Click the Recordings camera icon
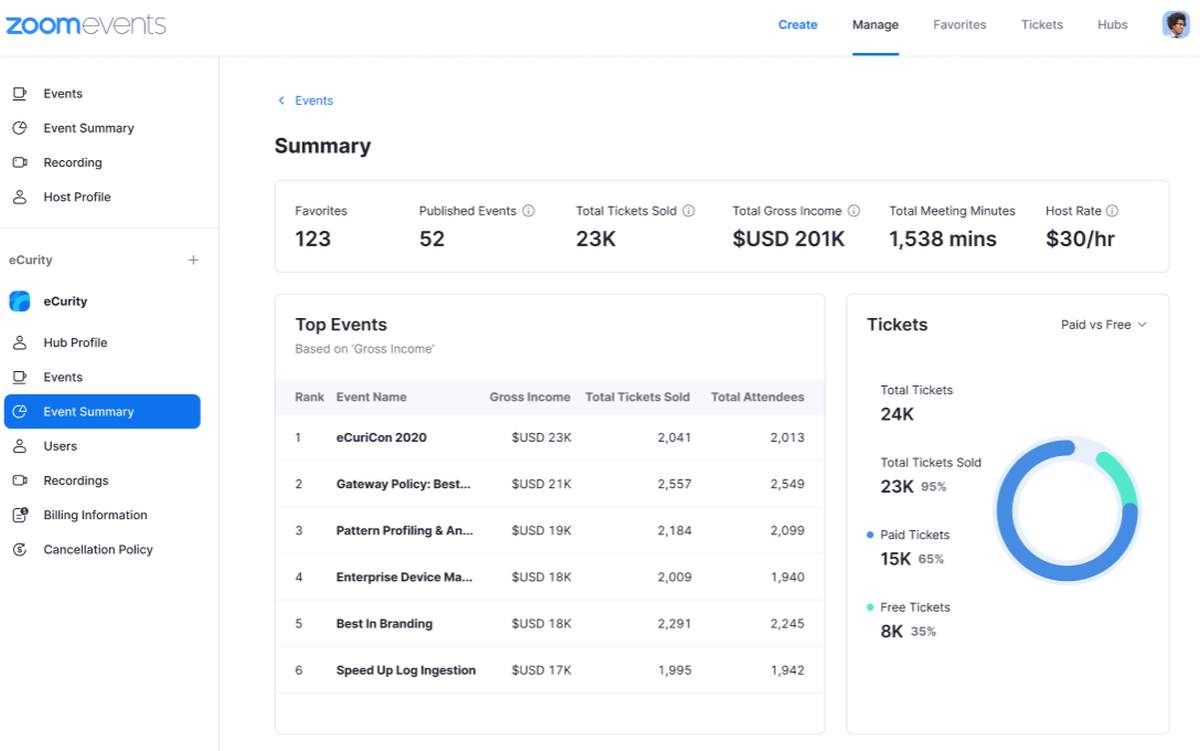 point(19,481)
